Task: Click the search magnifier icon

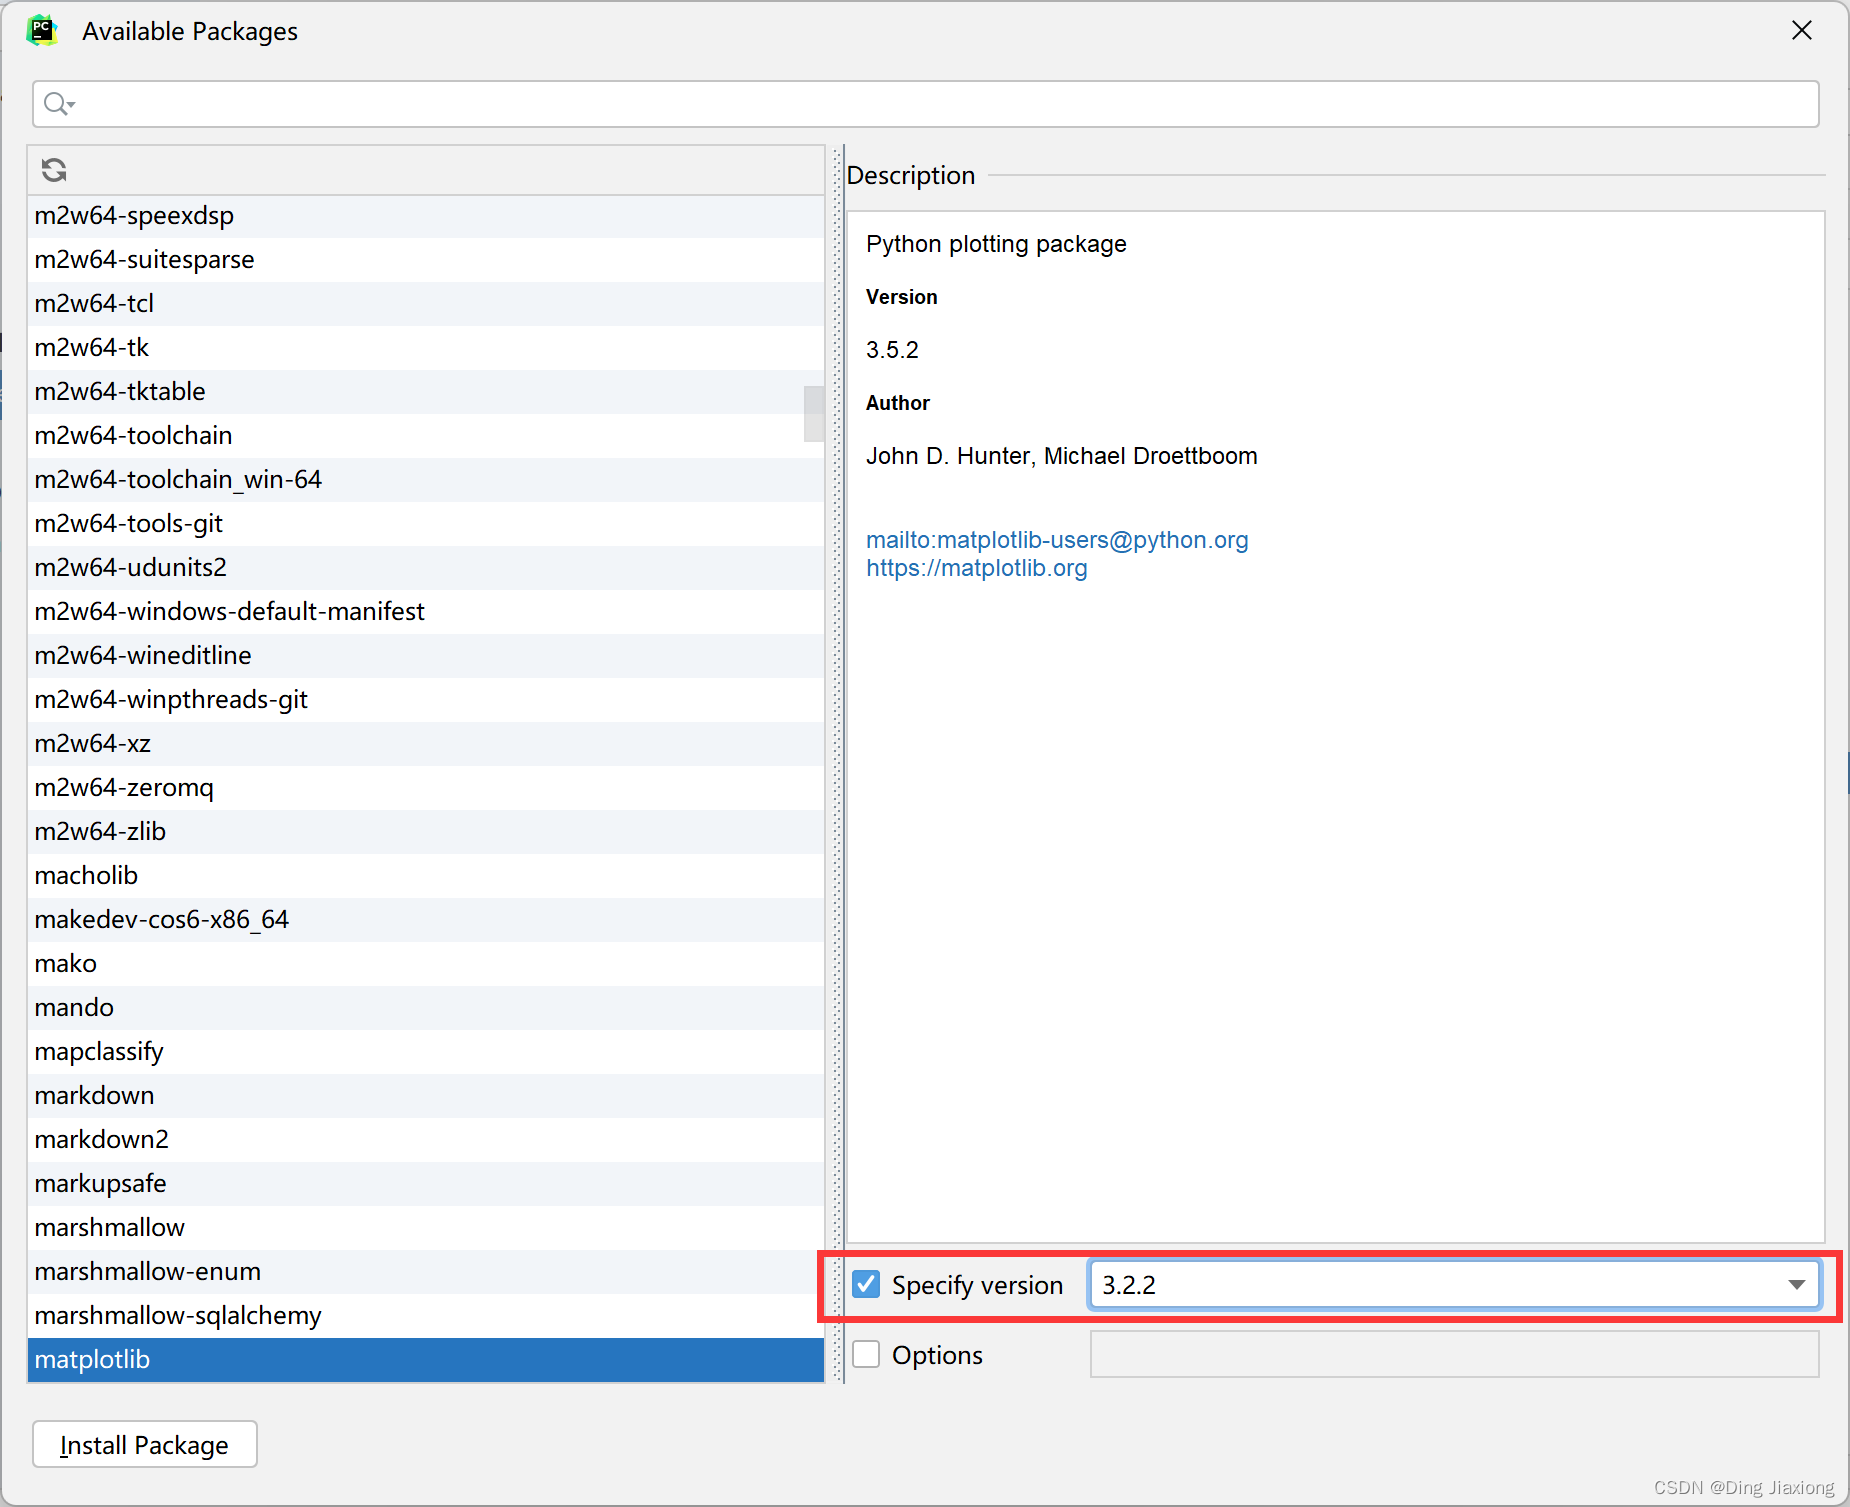Action: [58, 104]
